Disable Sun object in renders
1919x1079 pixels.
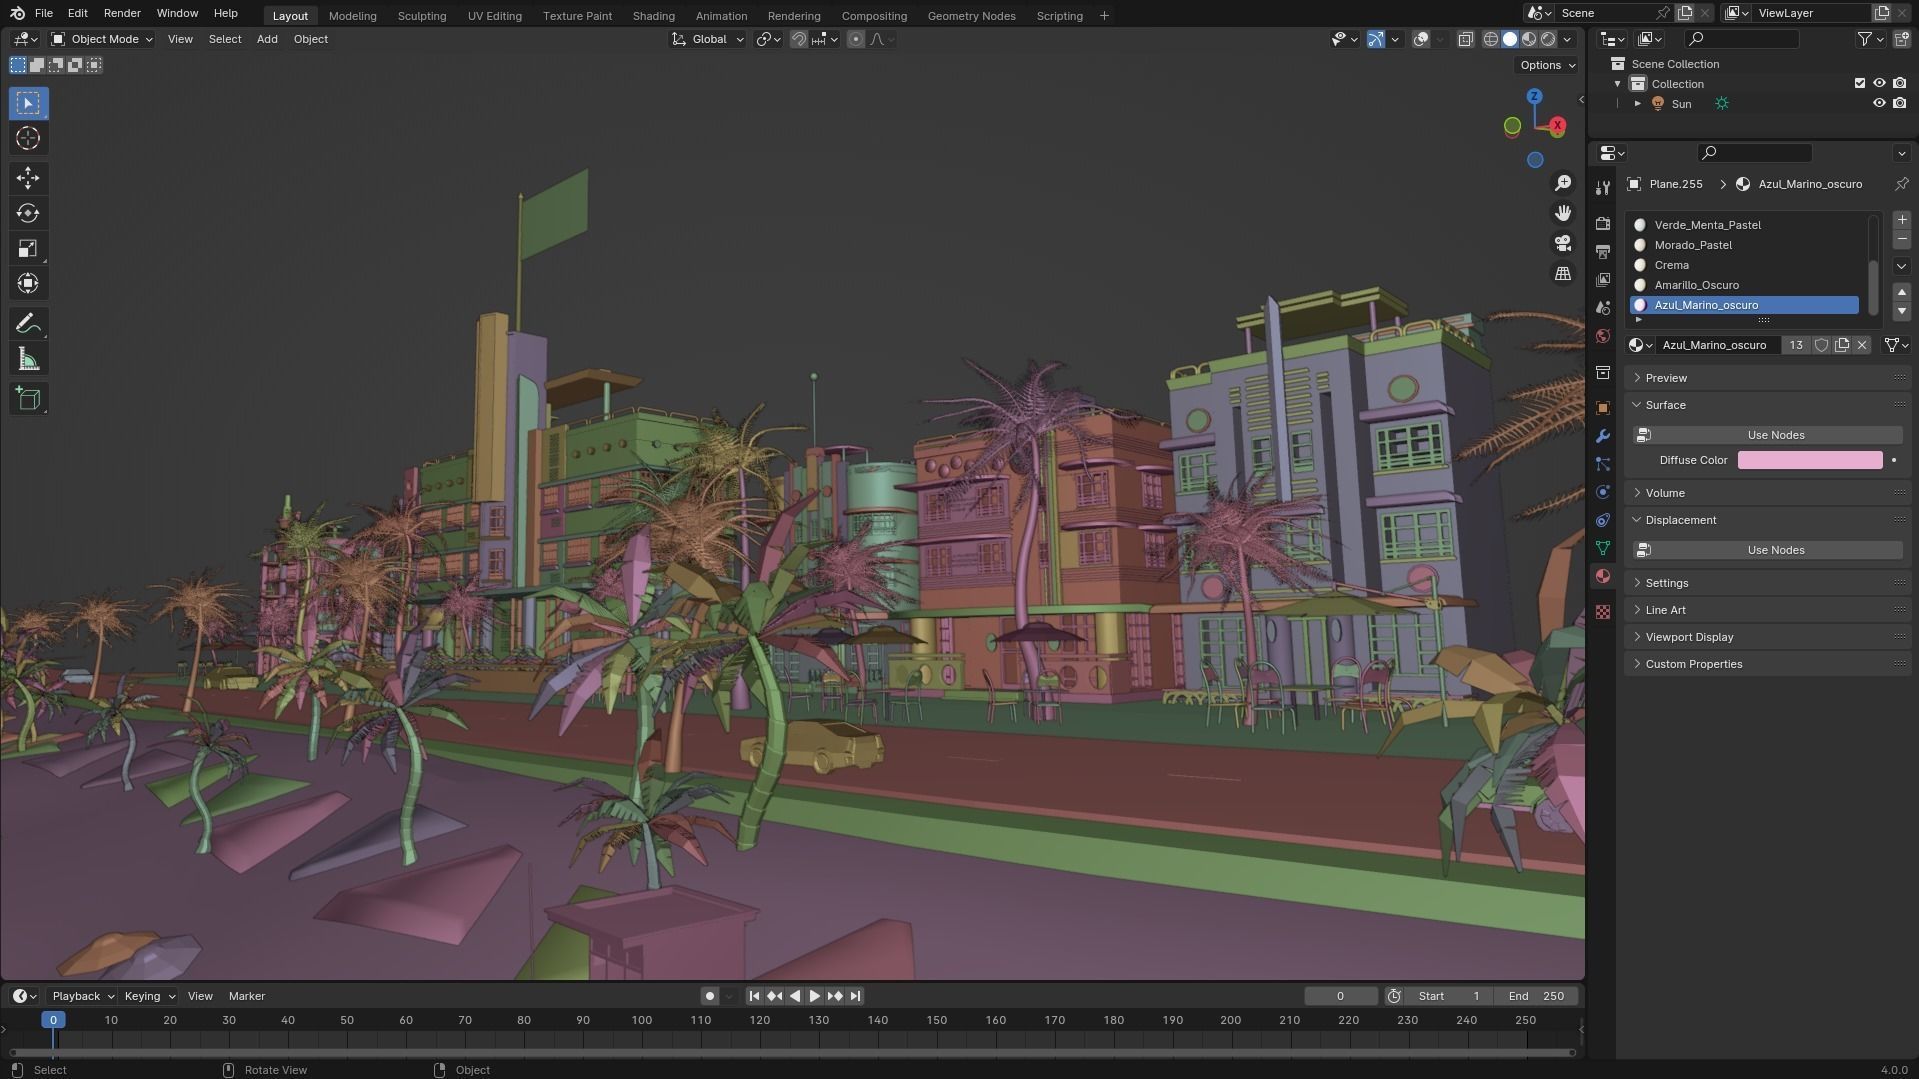point(1899,103)
